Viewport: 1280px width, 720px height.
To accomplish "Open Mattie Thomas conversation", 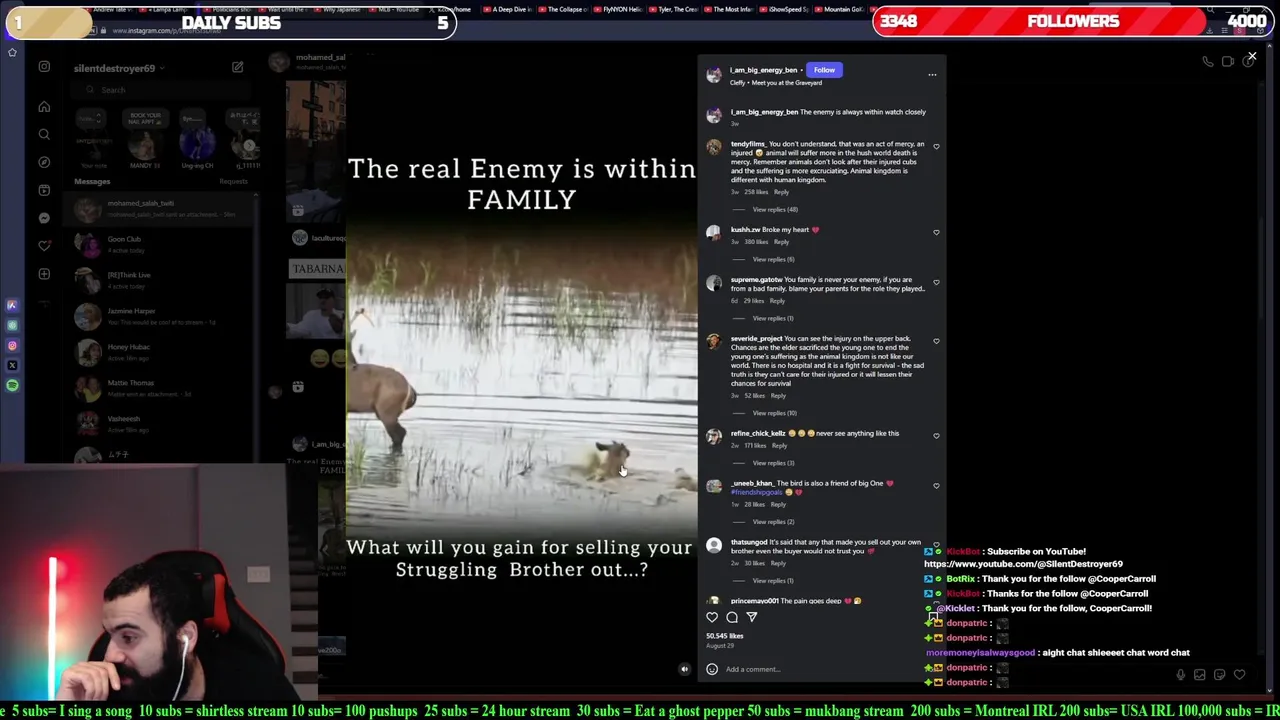I will (160, 389).
